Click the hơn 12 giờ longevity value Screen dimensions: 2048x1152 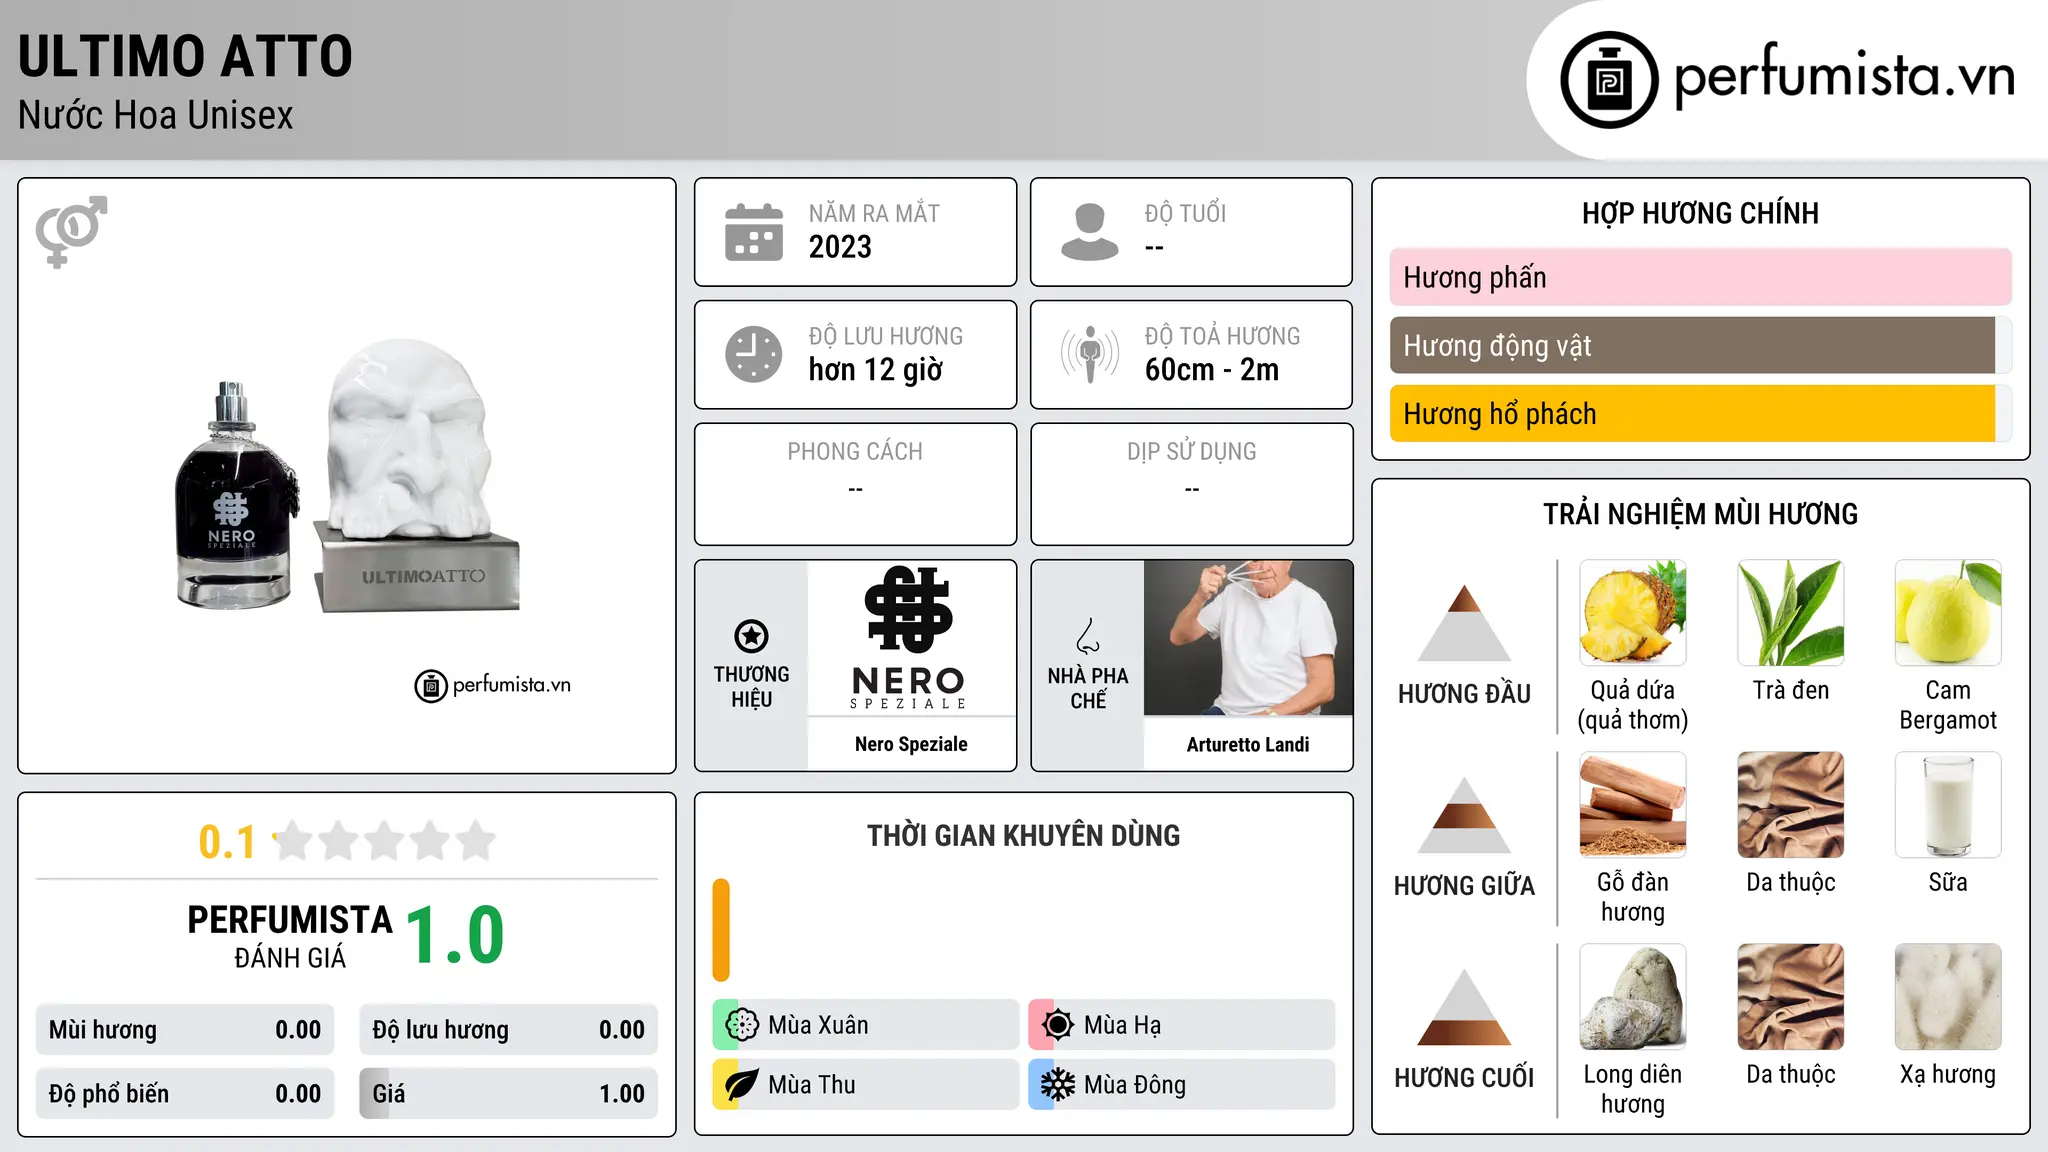[876, 370]
